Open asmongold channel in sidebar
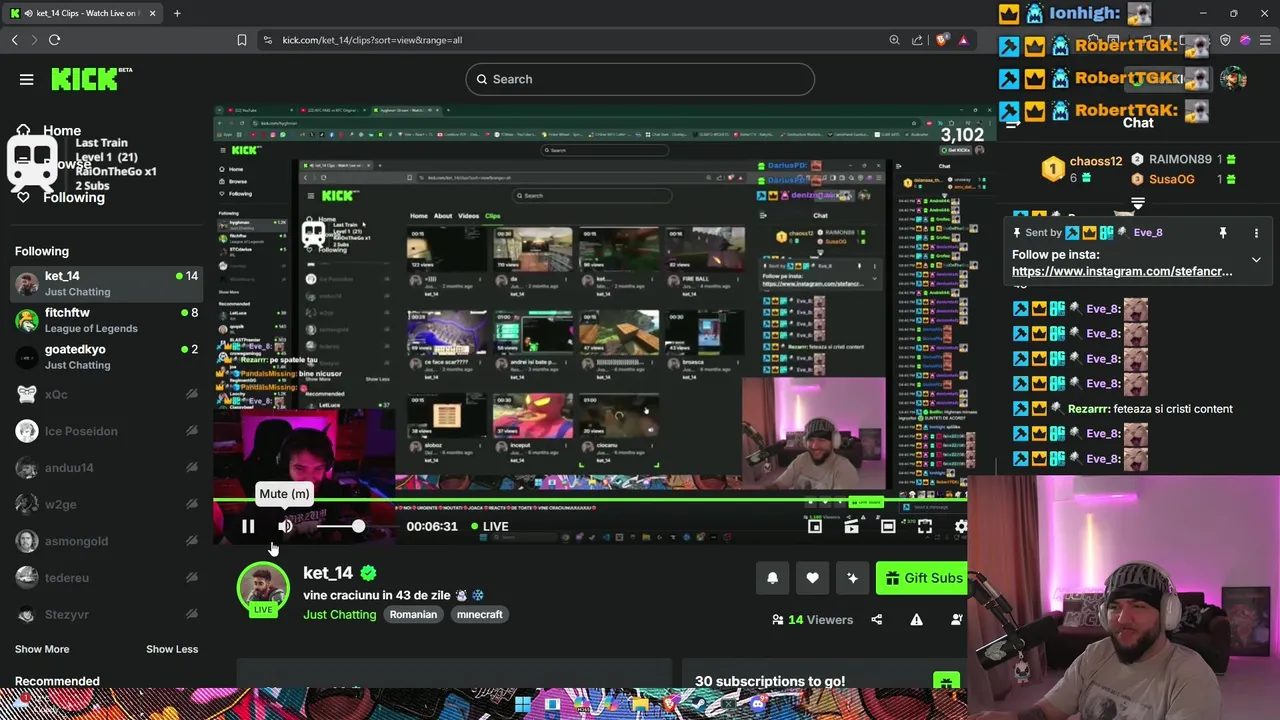1280x720 pixels. click(105, 541)
